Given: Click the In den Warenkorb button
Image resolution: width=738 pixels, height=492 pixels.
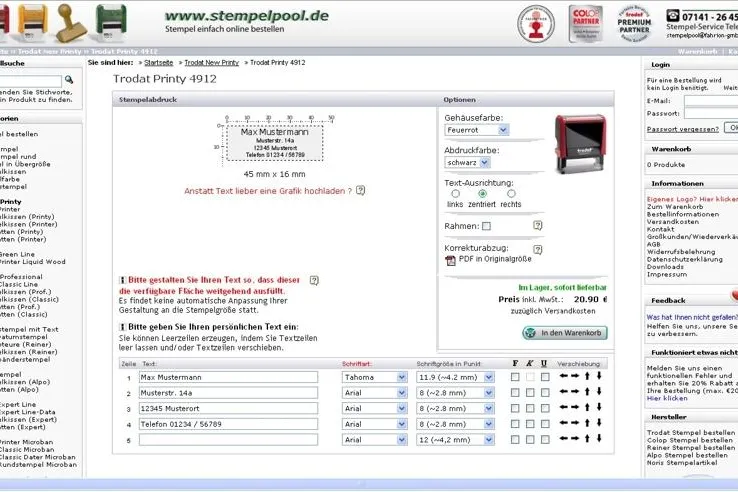Looking at the screenshot, I should tap(565, 333).
